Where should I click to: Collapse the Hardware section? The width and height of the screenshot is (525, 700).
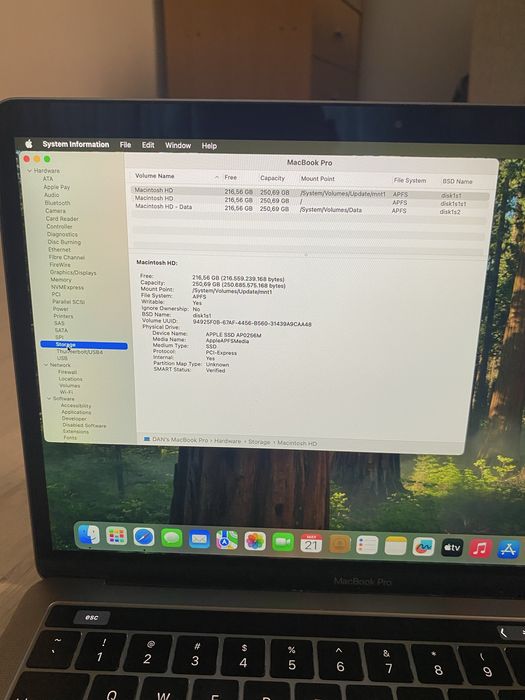(29, 171)
